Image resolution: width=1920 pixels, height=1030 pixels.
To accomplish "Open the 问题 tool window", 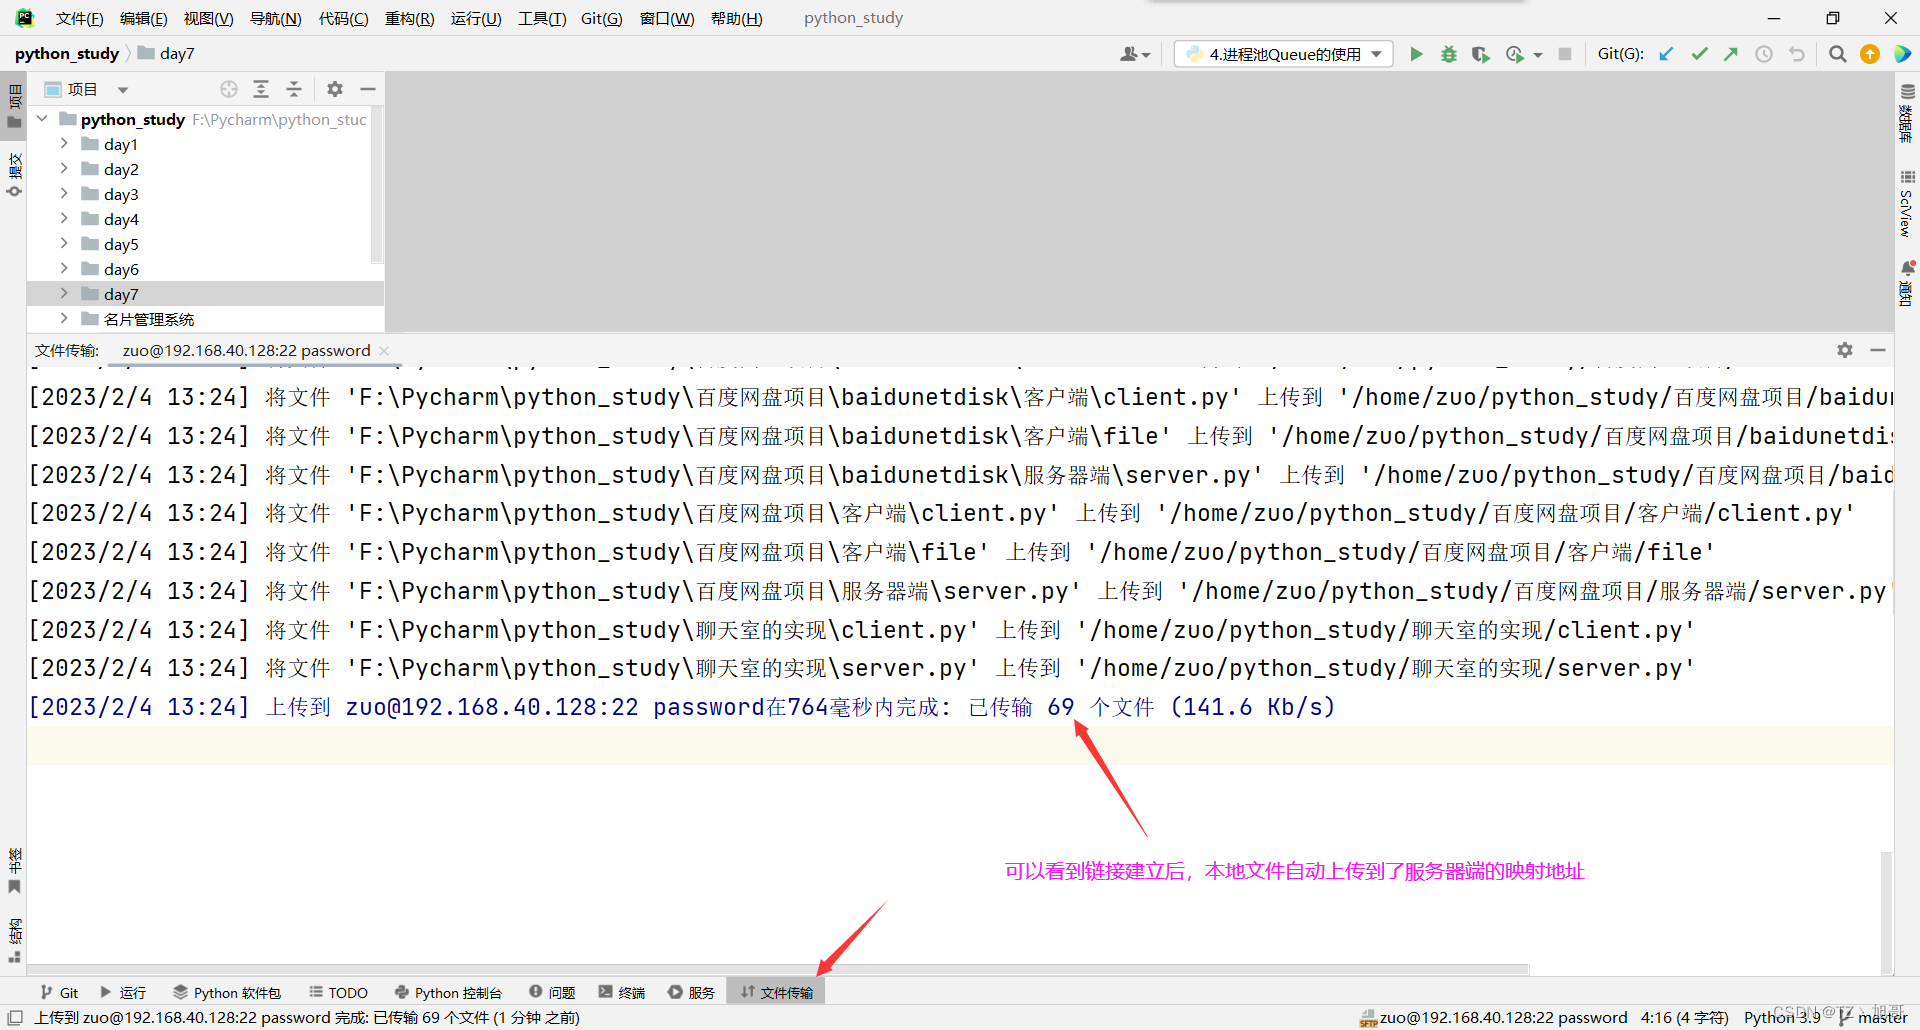I will 552,992.
